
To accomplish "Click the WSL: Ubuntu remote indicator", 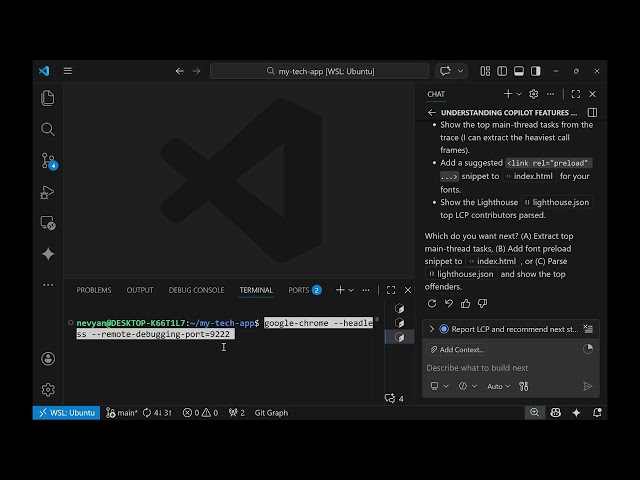I will 66,413.
